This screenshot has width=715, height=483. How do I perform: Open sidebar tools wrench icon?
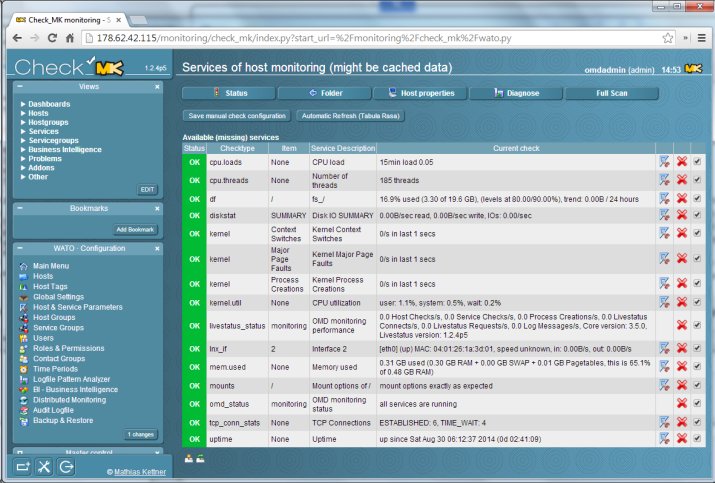44,467
